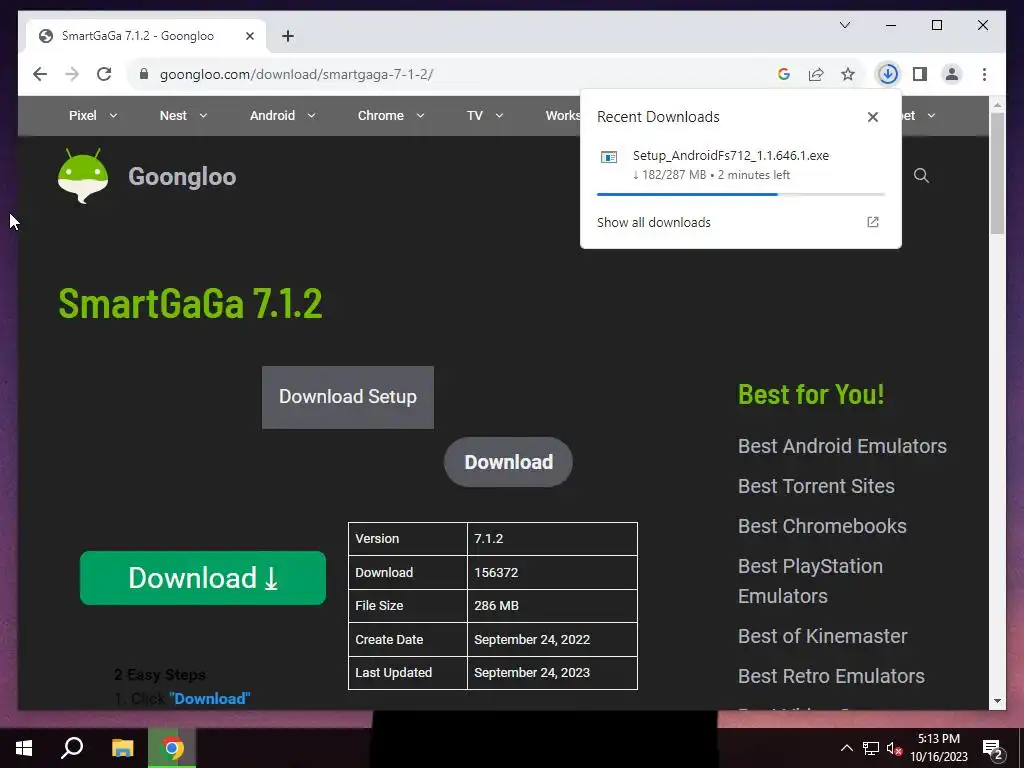Close the Recent Downloads popup
Image resolution: width=1024 pixels, height=768 pixels.
coord(872,117)
